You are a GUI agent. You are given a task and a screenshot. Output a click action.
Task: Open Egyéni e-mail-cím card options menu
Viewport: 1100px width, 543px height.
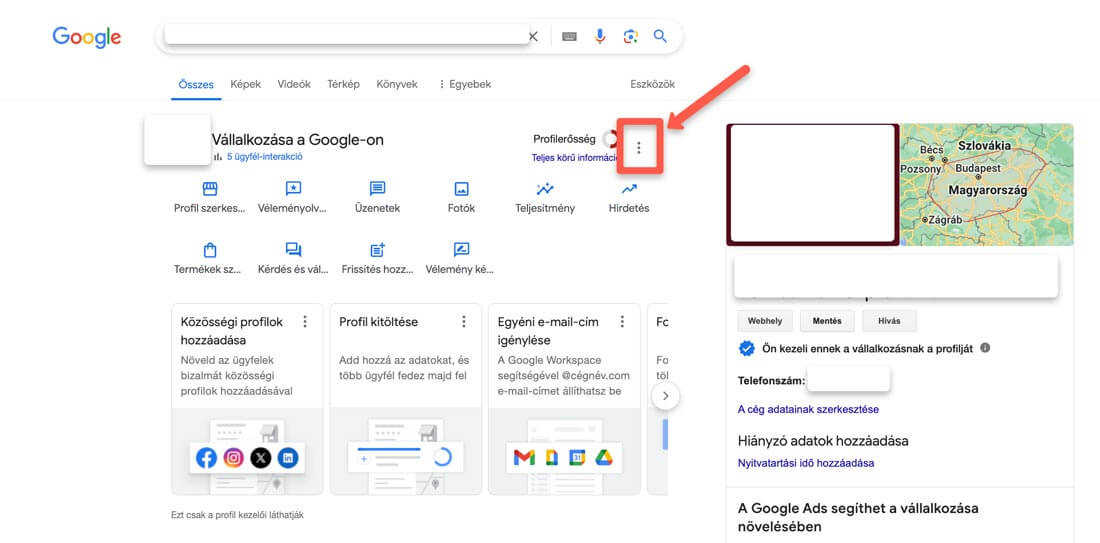click(x=622, y=321)
